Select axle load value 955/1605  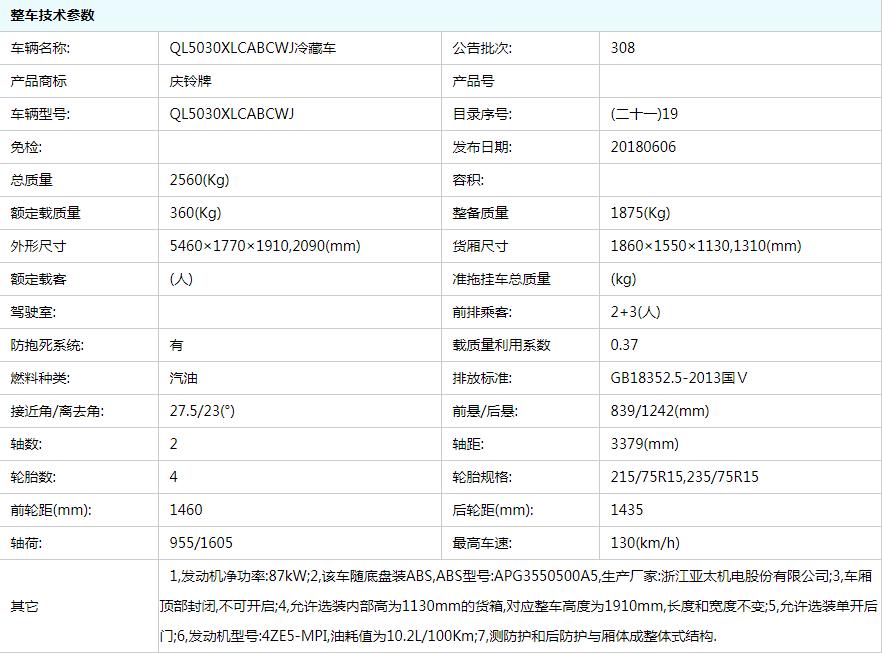(x=201, y=543)
